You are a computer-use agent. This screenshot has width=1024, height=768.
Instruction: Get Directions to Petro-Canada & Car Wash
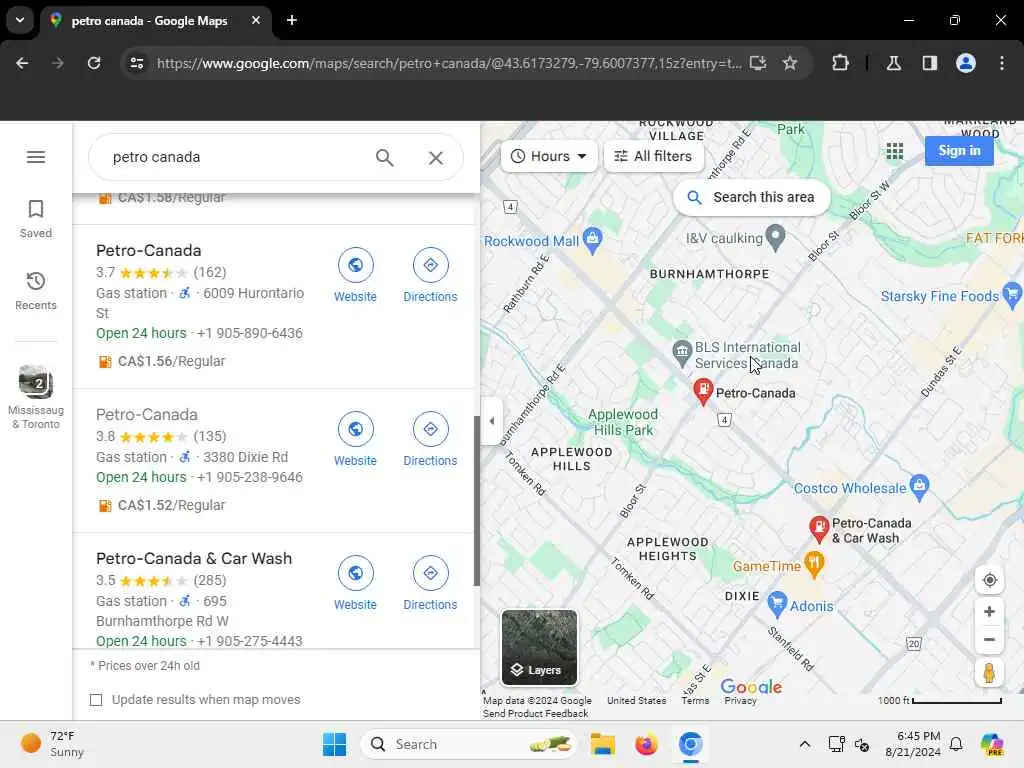430,583
